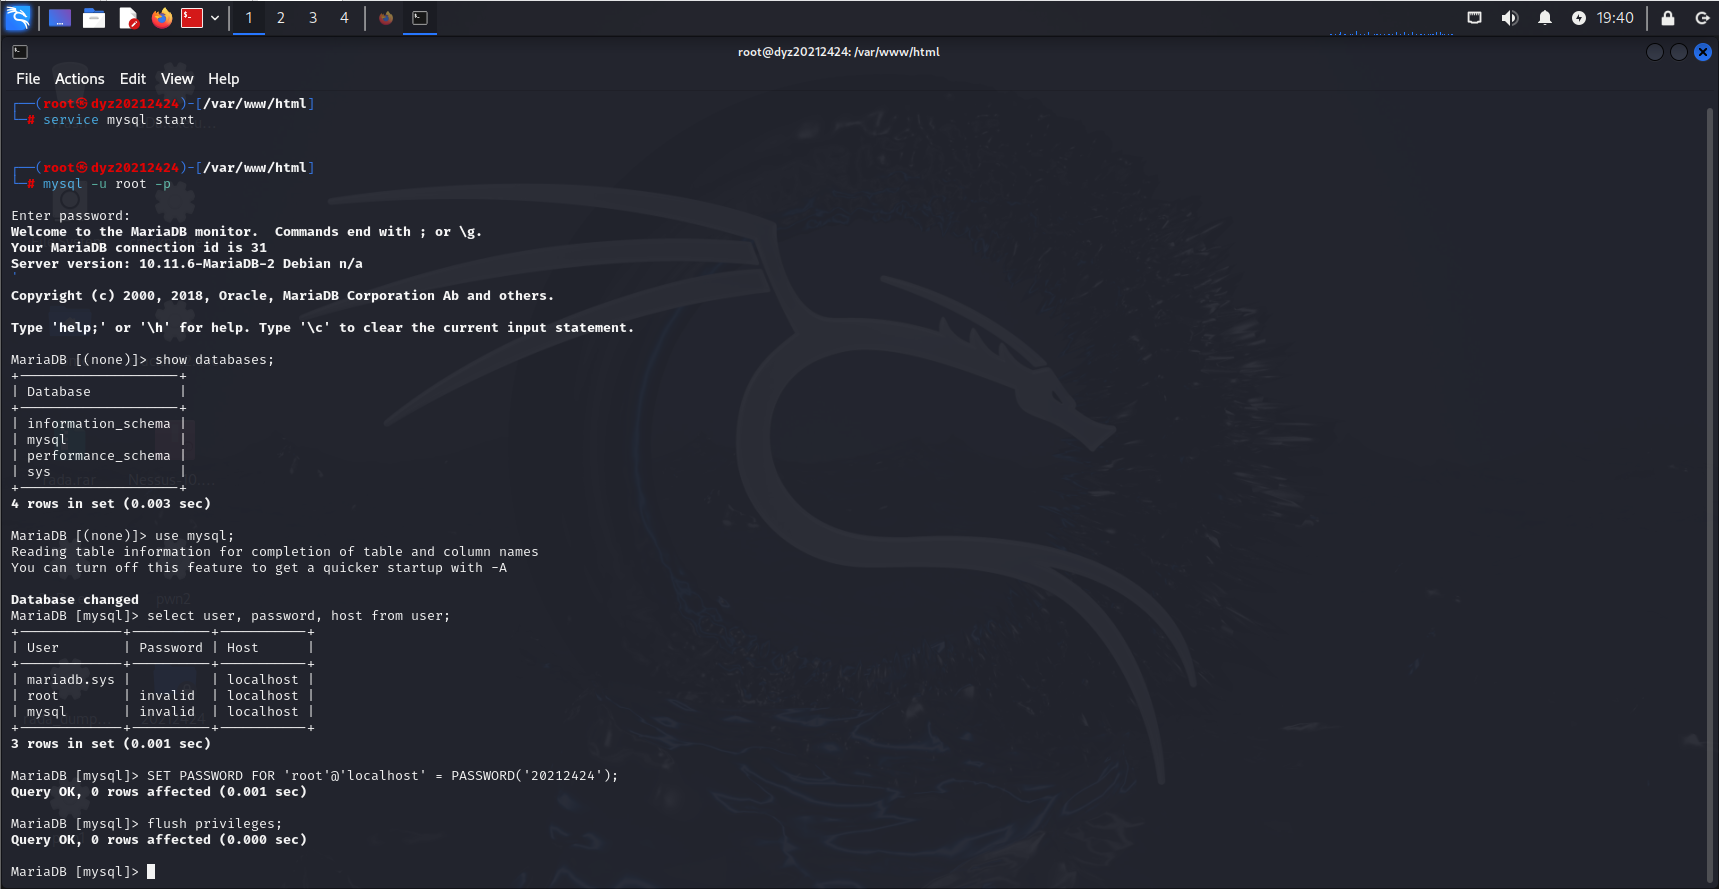Click the cursor at the last MariaDB [mysql]> prompt
Viewport: 1719px width, 889px height.
(151, 872)
